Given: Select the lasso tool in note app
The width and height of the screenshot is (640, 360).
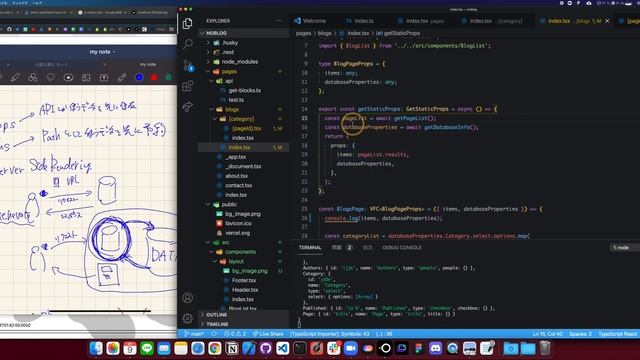Looking at the screenshot, I should coord(51,77).
